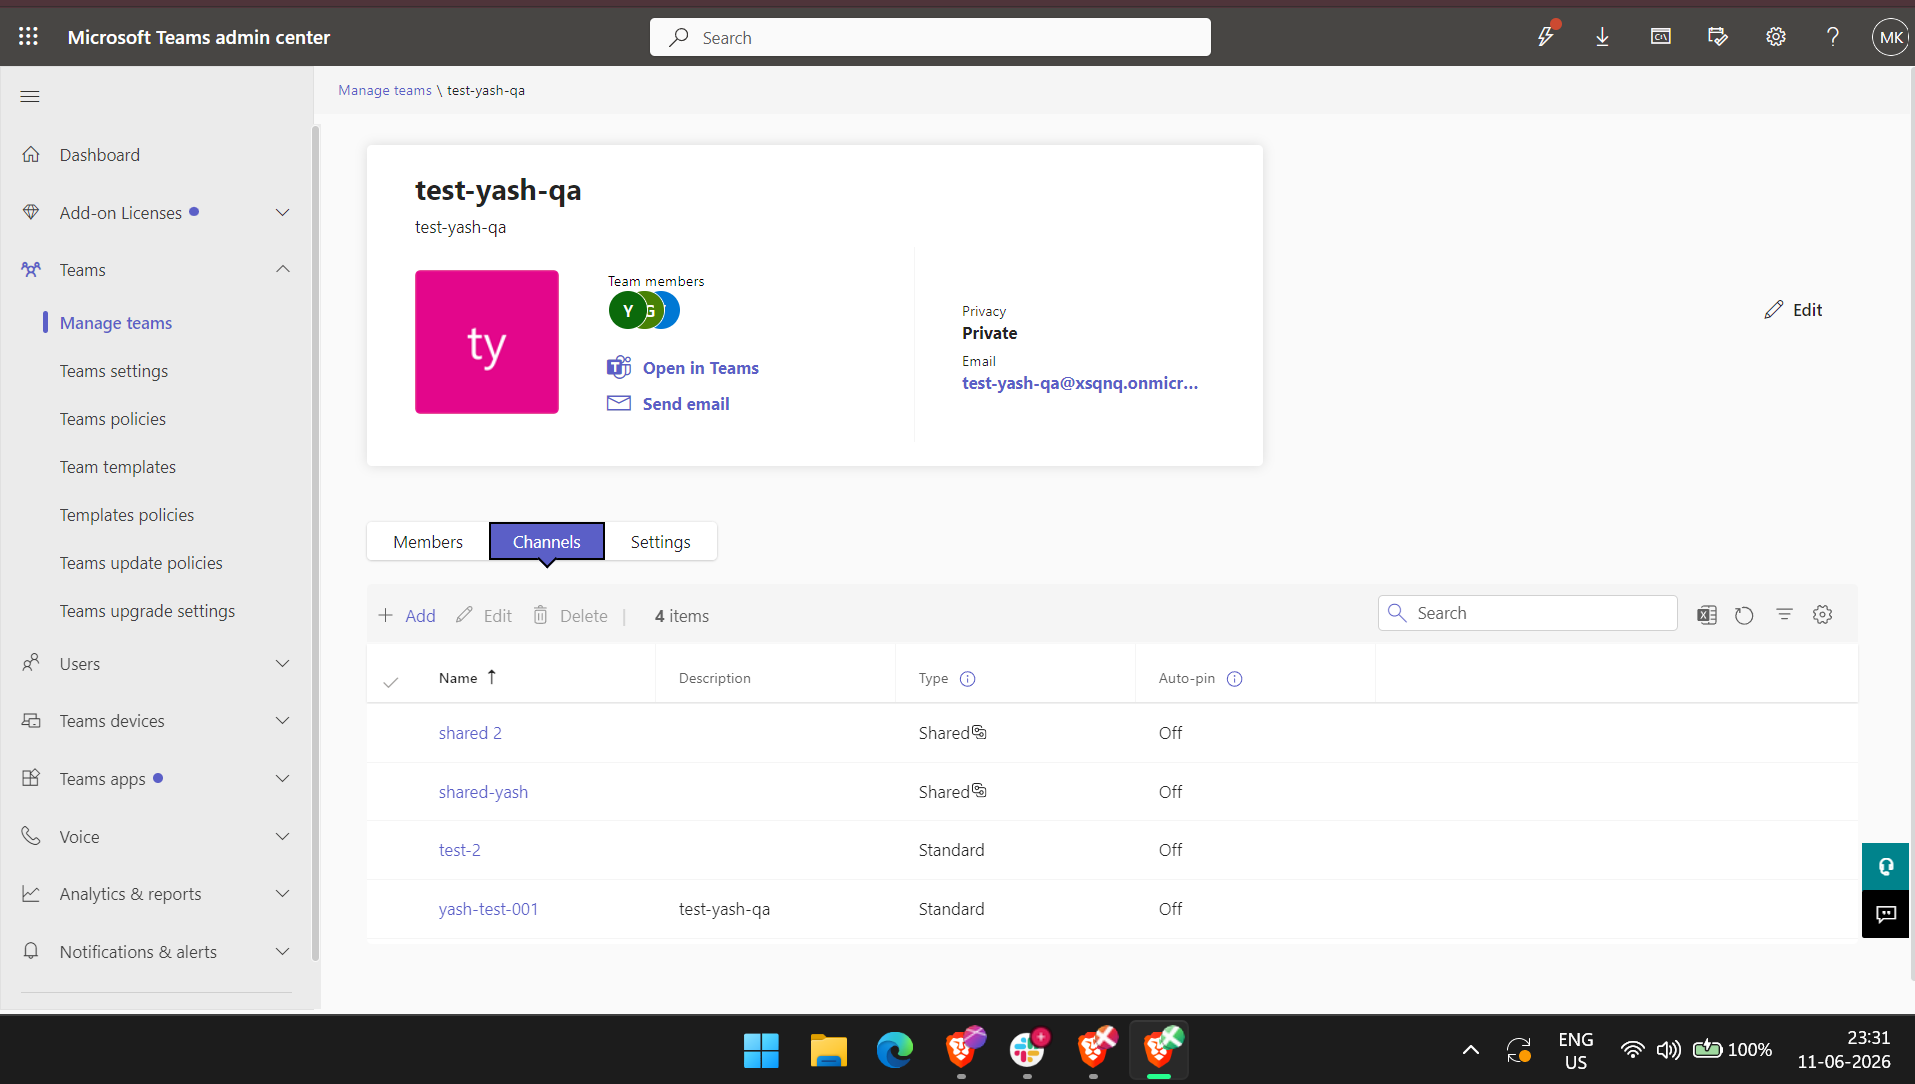
Task: Click the channels Search field
Action: click(1528, 613)
